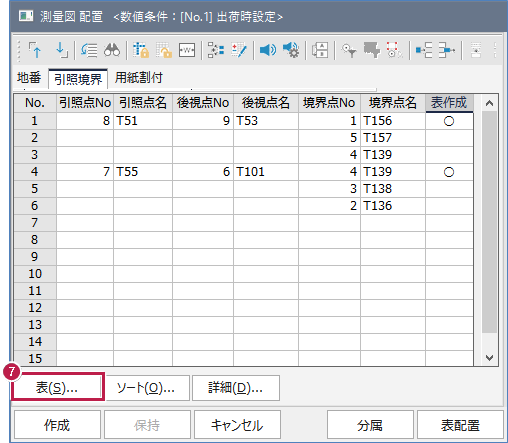Select the 引照点名 cell containing T55

click(x=143, y=172)
